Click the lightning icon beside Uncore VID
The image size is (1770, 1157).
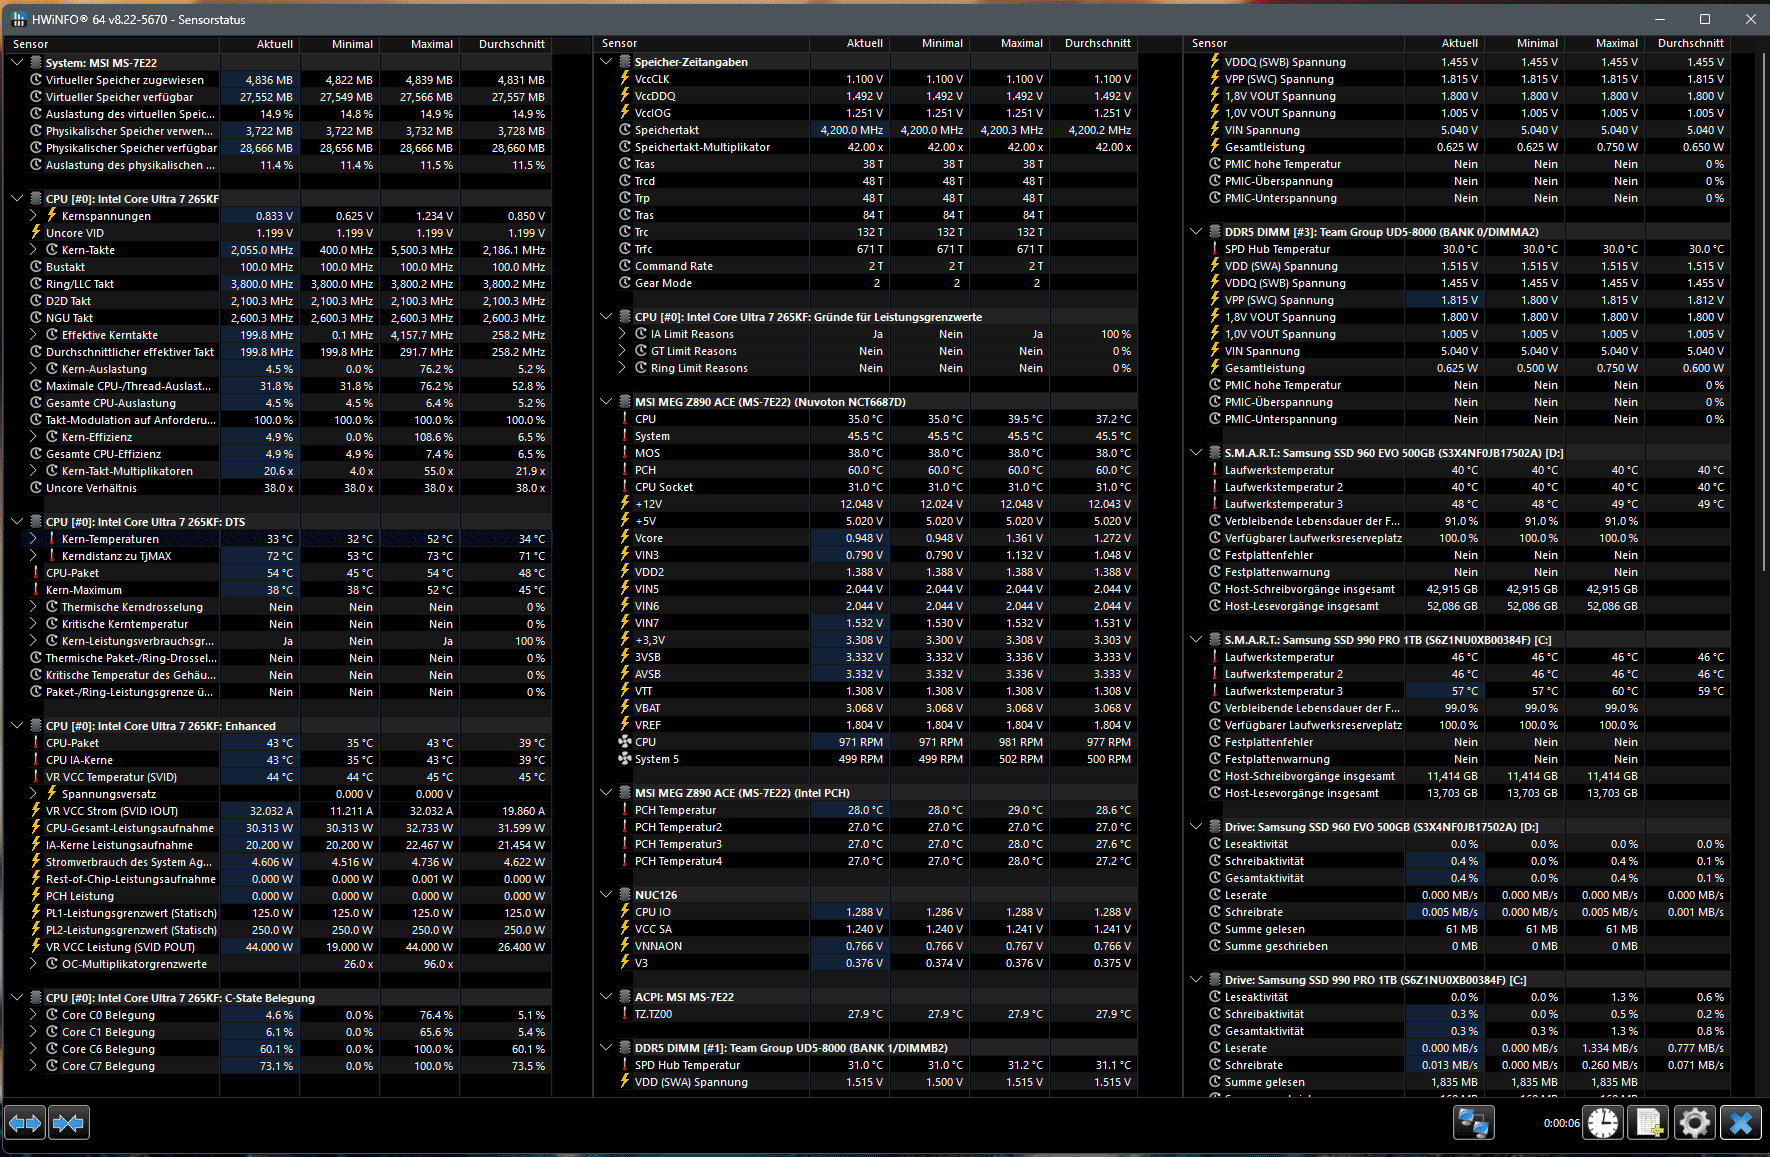coord(36,233)
